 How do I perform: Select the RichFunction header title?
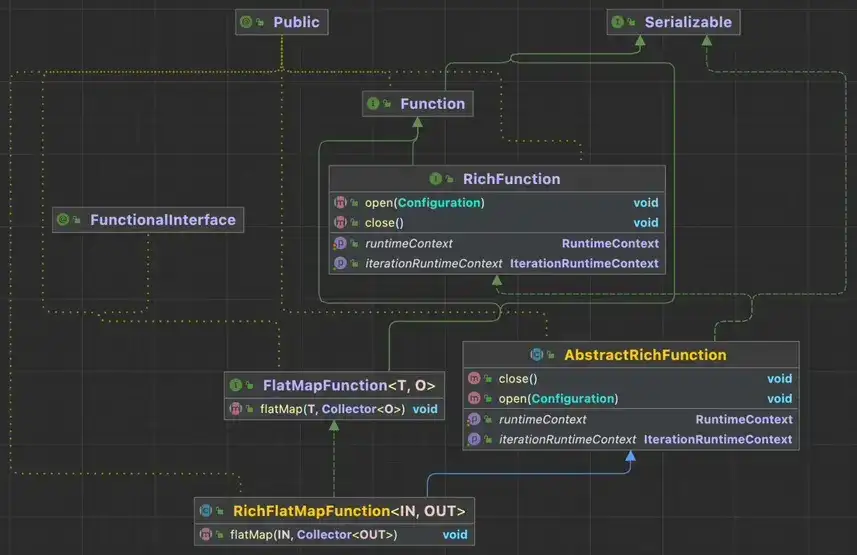click(512, 179)
